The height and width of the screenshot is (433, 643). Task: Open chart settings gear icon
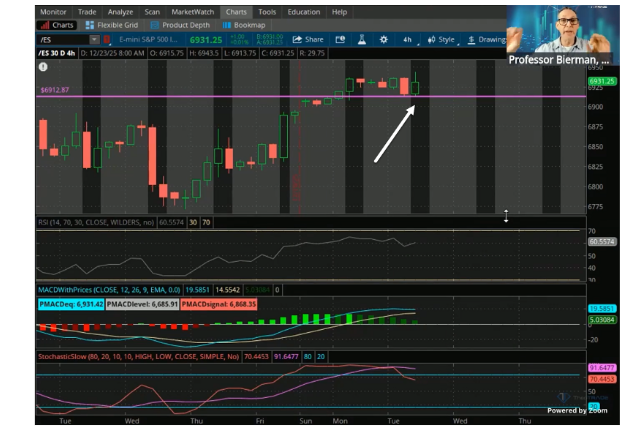[384, 39]
